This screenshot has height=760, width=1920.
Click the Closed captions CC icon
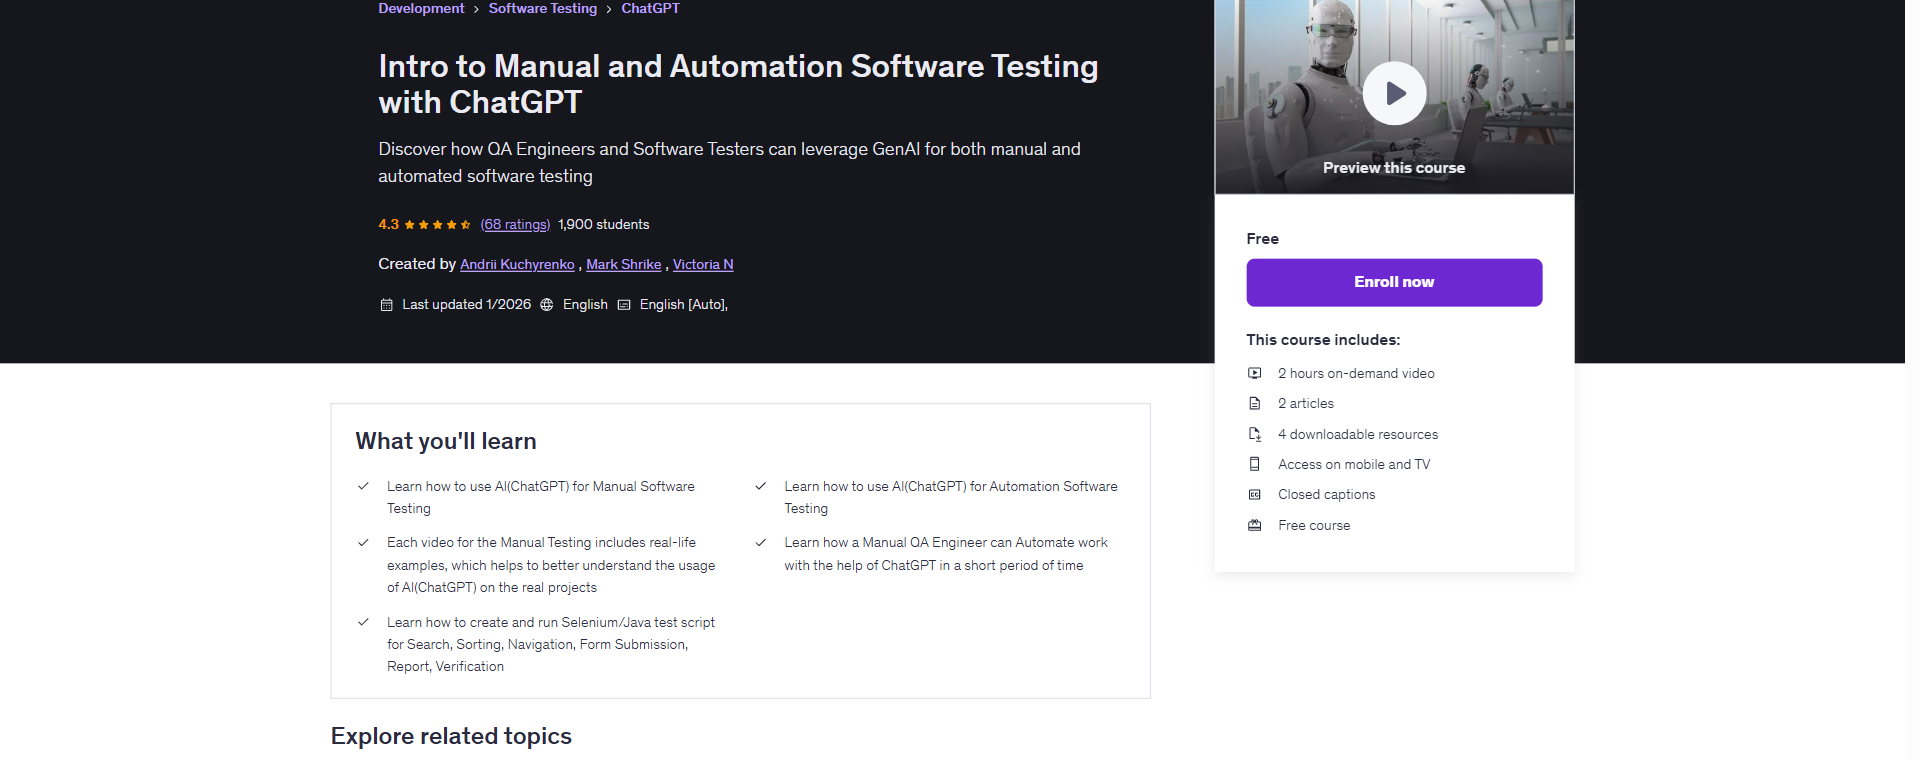pos(1254,494)
